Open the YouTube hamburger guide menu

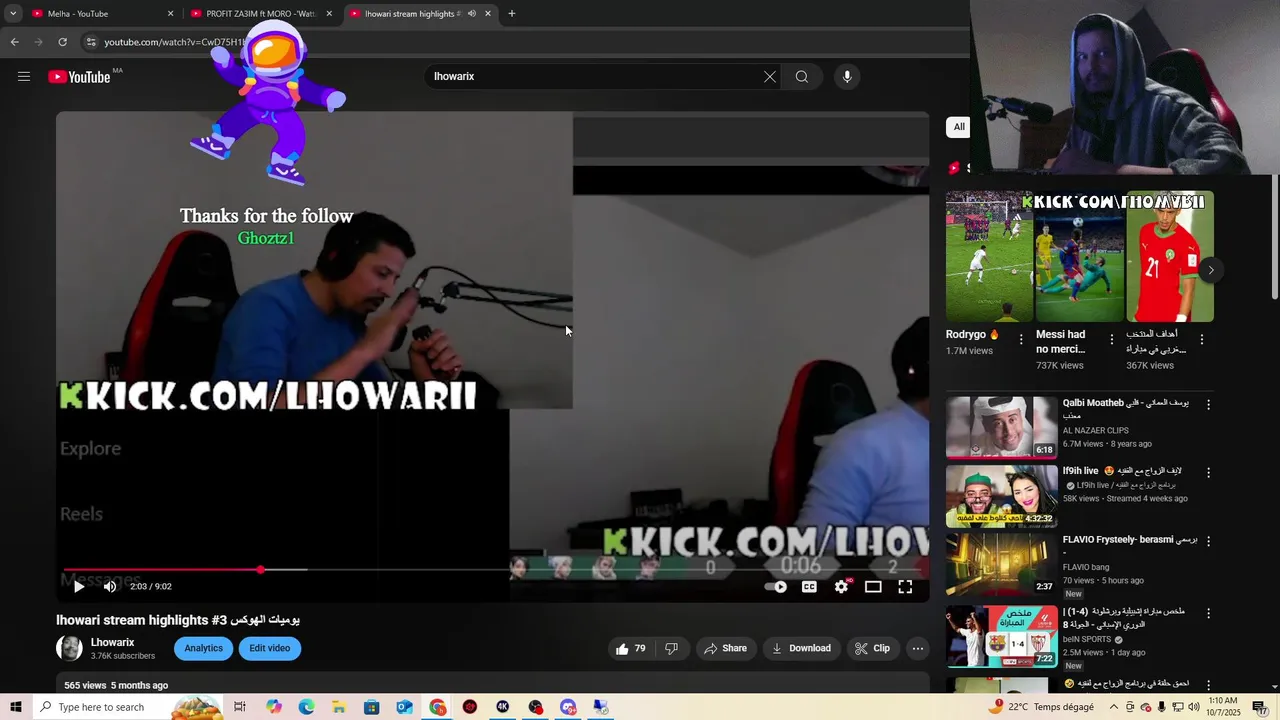[24, 77]
